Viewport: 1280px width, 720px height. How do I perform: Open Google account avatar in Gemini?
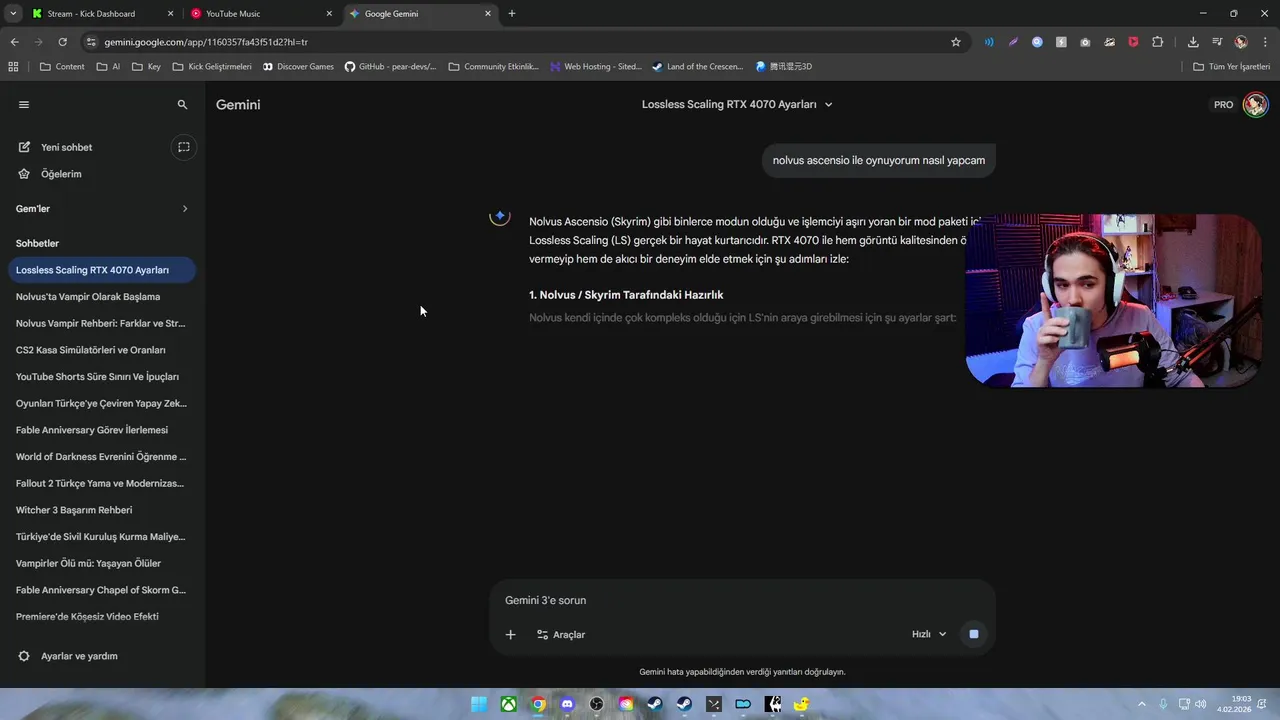(x=1255, y=105)
